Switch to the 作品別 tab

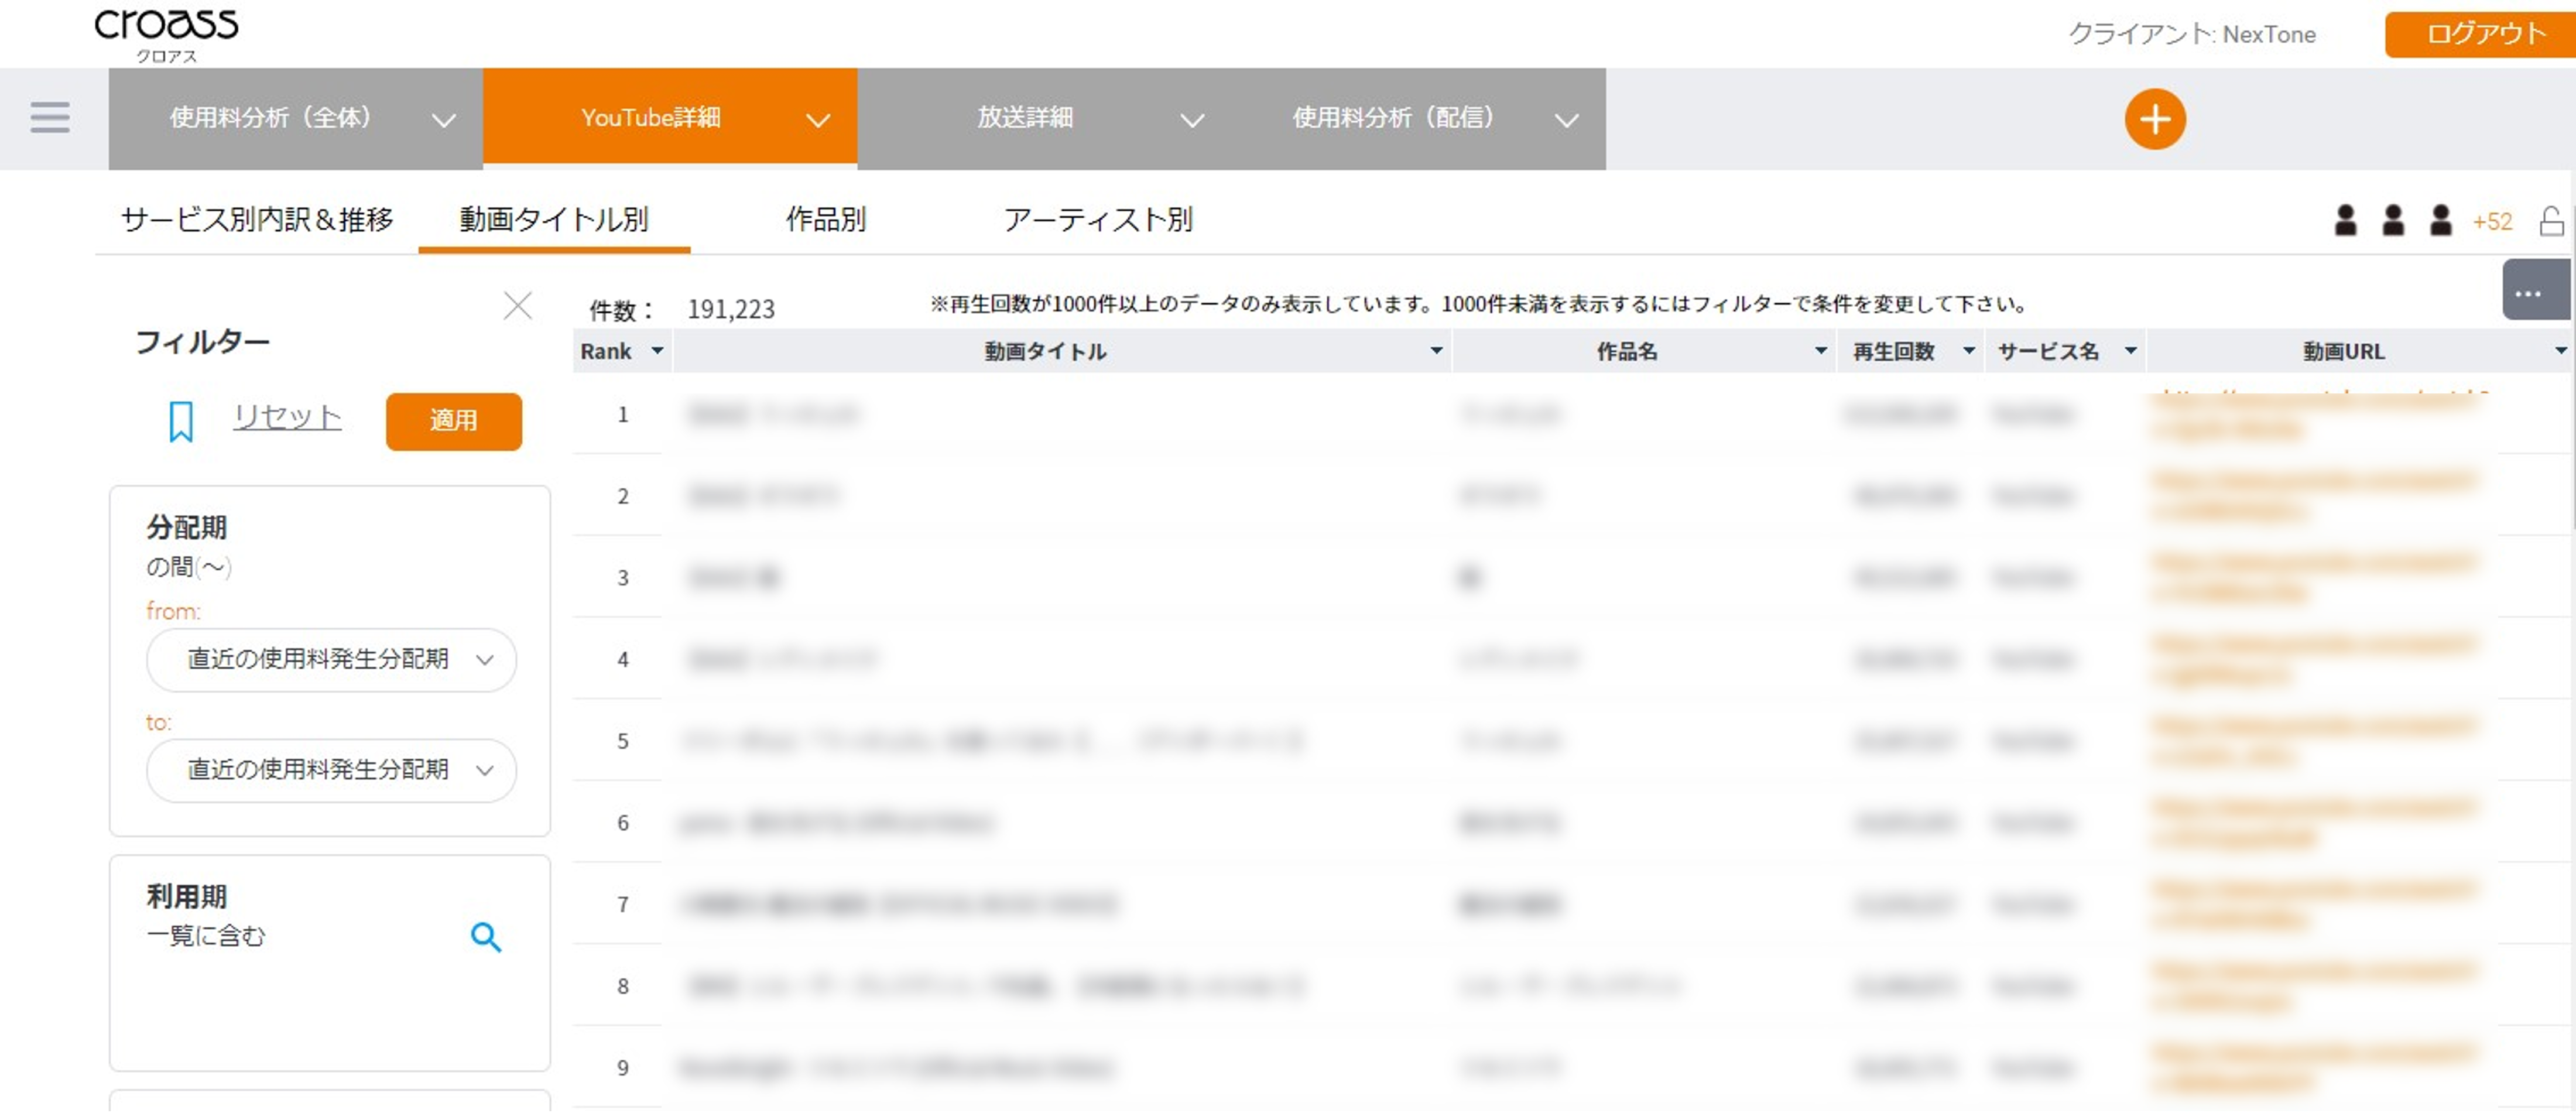coord(825,219)
